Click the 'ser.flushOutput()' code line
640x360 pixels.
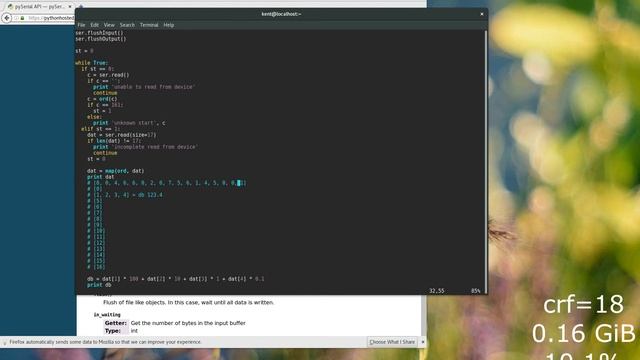101,39
